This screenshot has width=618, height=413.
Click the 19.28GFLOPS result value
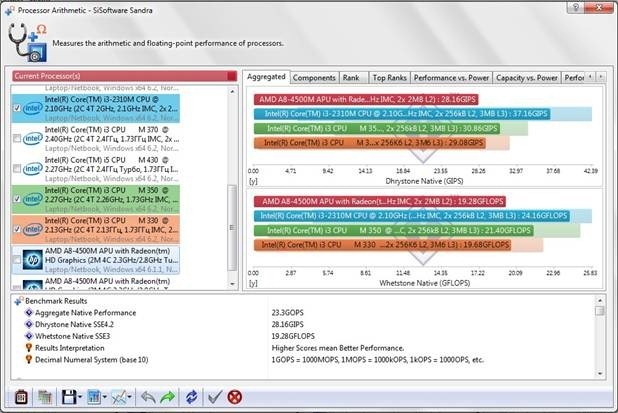293,336
